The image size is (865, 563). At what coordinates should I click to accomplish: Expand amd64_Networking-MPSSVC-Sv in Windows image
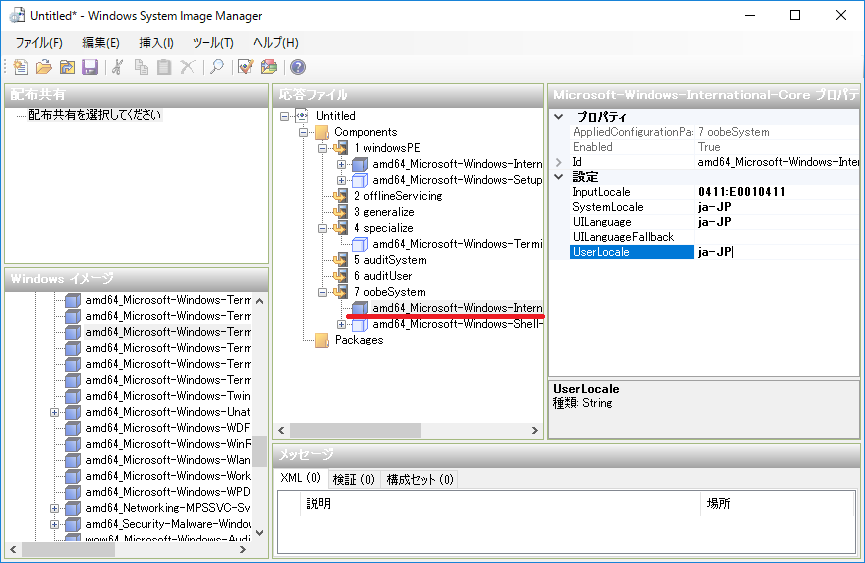[54, 508]
